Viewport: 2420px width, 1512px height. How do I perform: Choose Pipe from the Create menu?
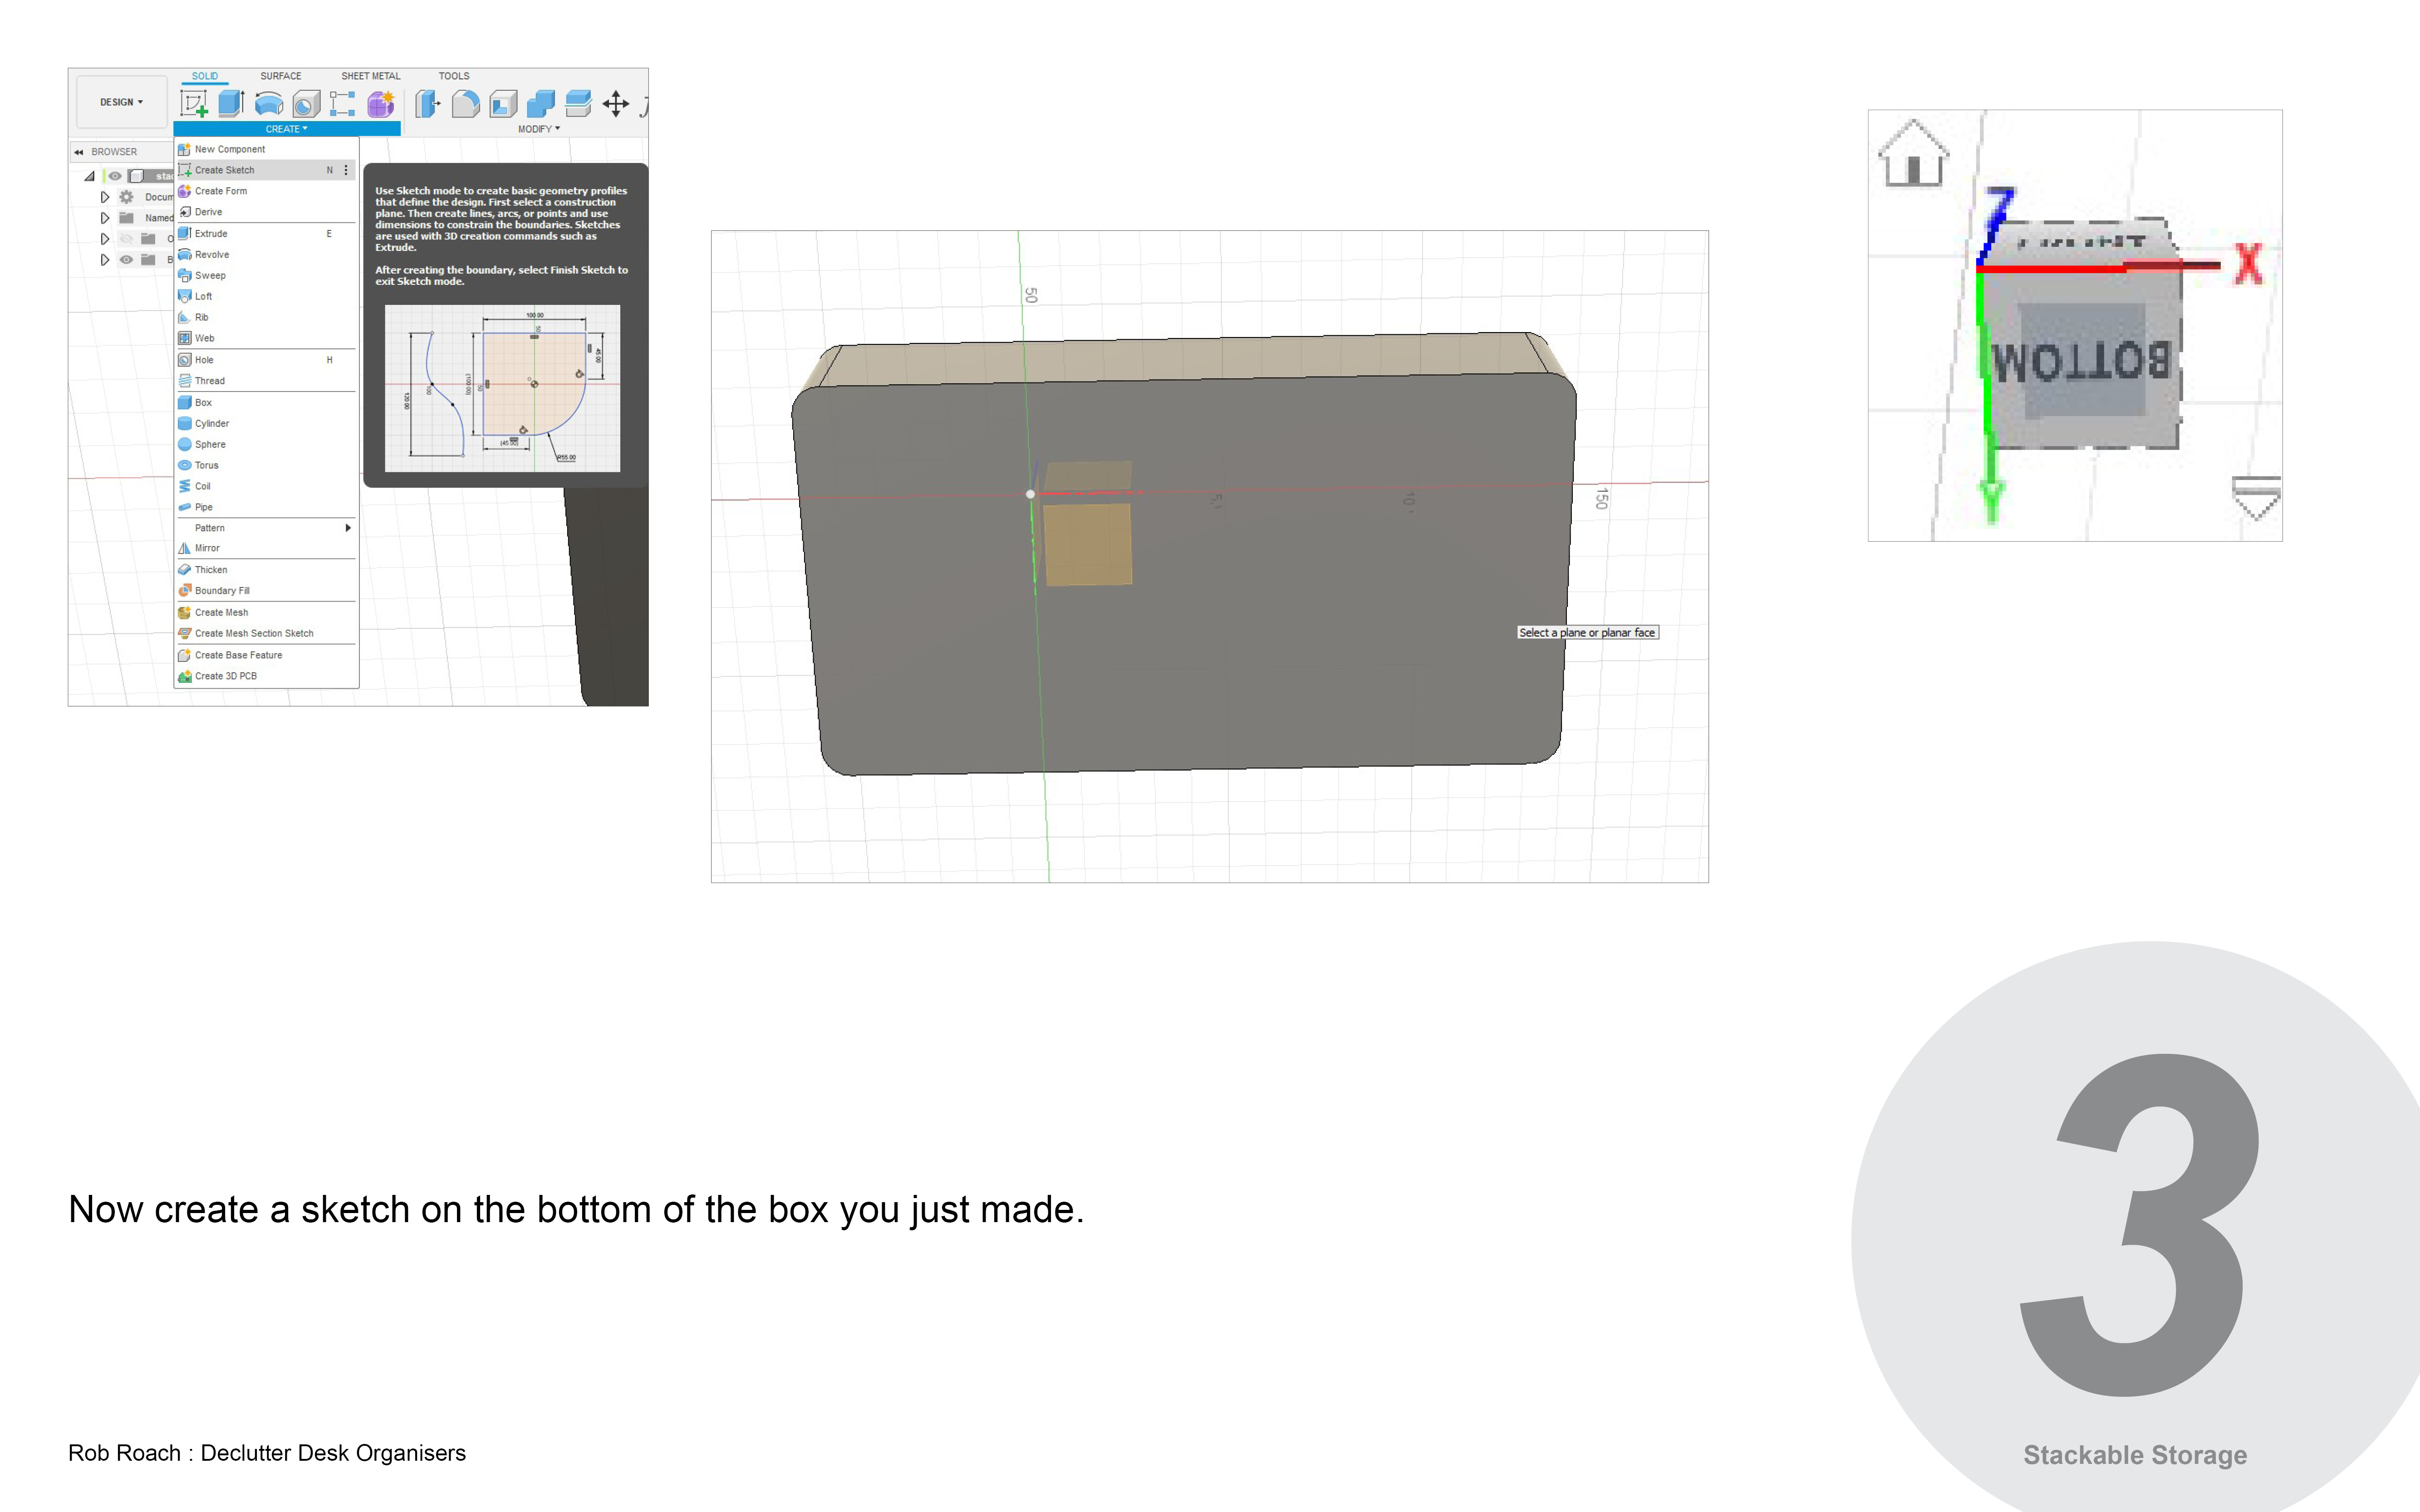click(x=266, y=508)
